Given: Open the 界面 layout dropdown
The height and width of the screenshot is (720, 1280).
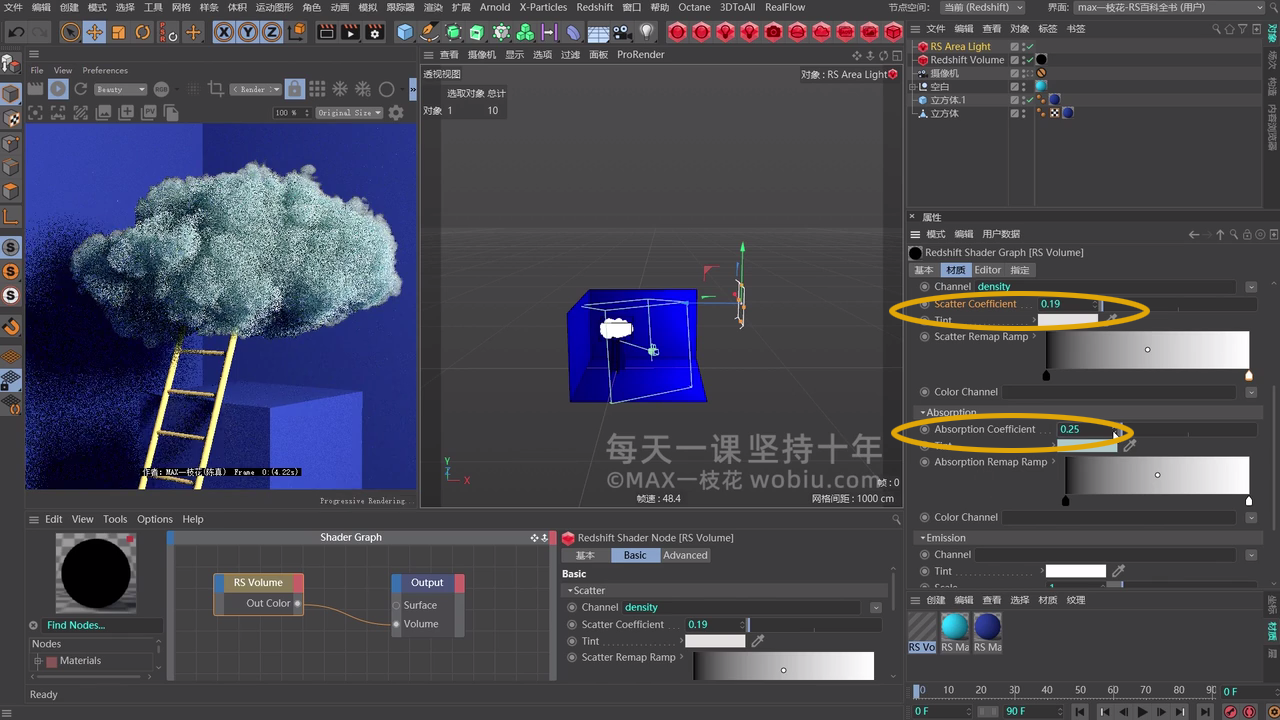Looking at the screenshot, I should 1170,7.
